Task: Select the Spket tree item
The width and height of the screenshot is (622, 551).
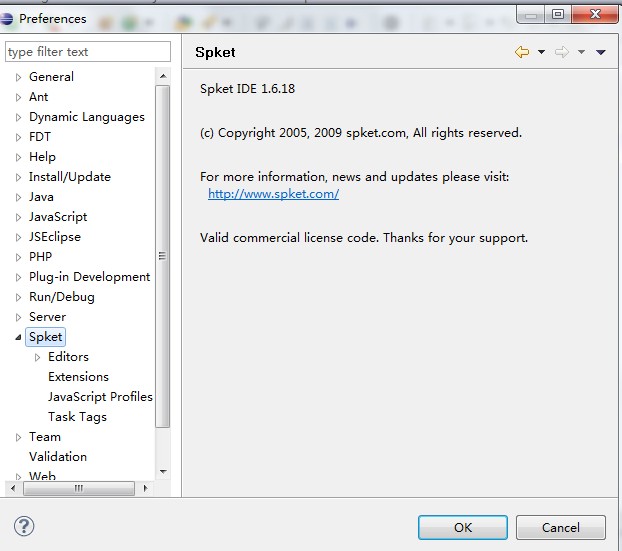Action: (46, 337)
